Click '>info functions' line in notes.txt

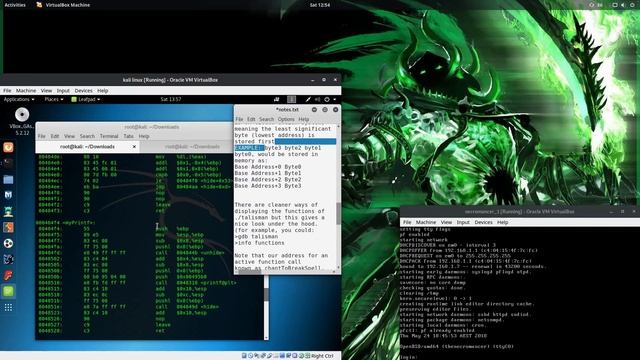[x=260, y=243]
